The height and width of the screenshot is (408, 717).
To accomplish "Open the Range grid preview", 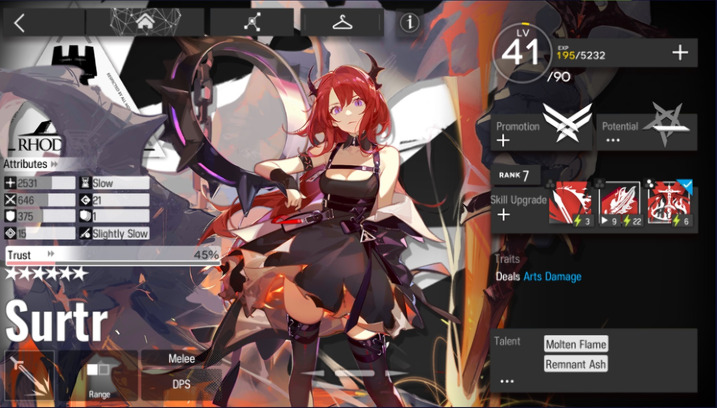I will (99, 376).
